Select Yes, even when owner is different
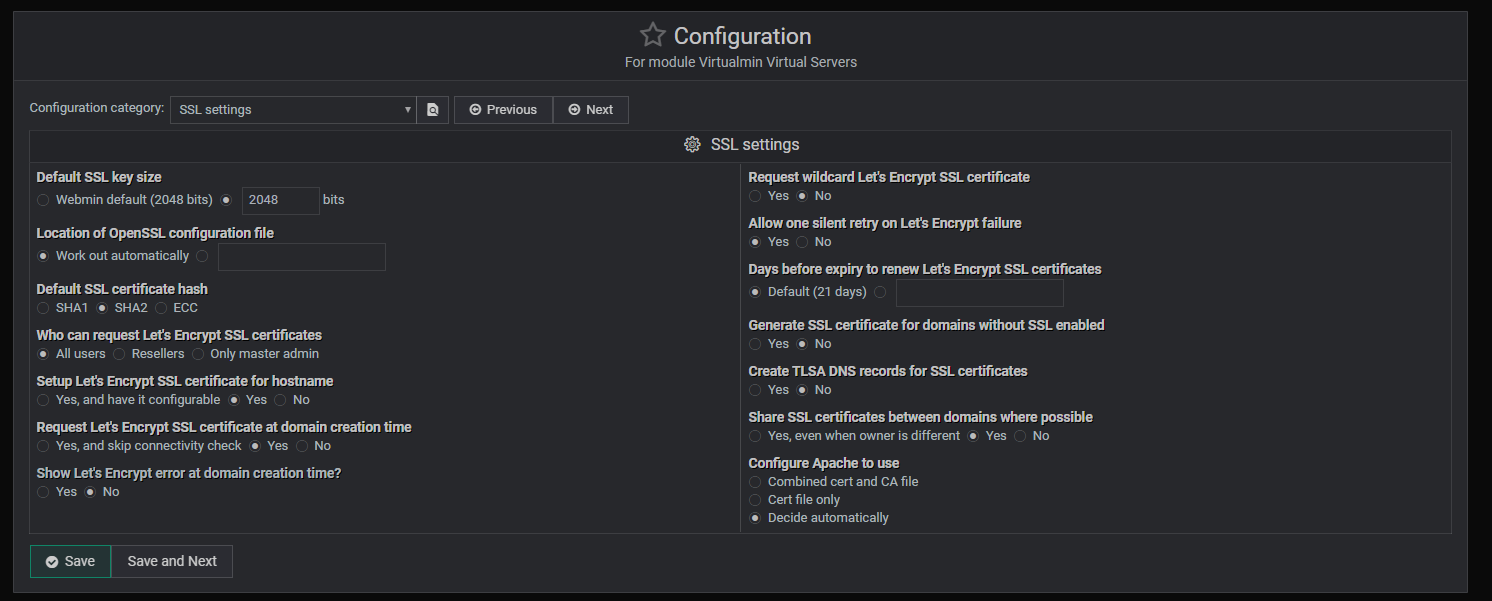 point(755,436)
